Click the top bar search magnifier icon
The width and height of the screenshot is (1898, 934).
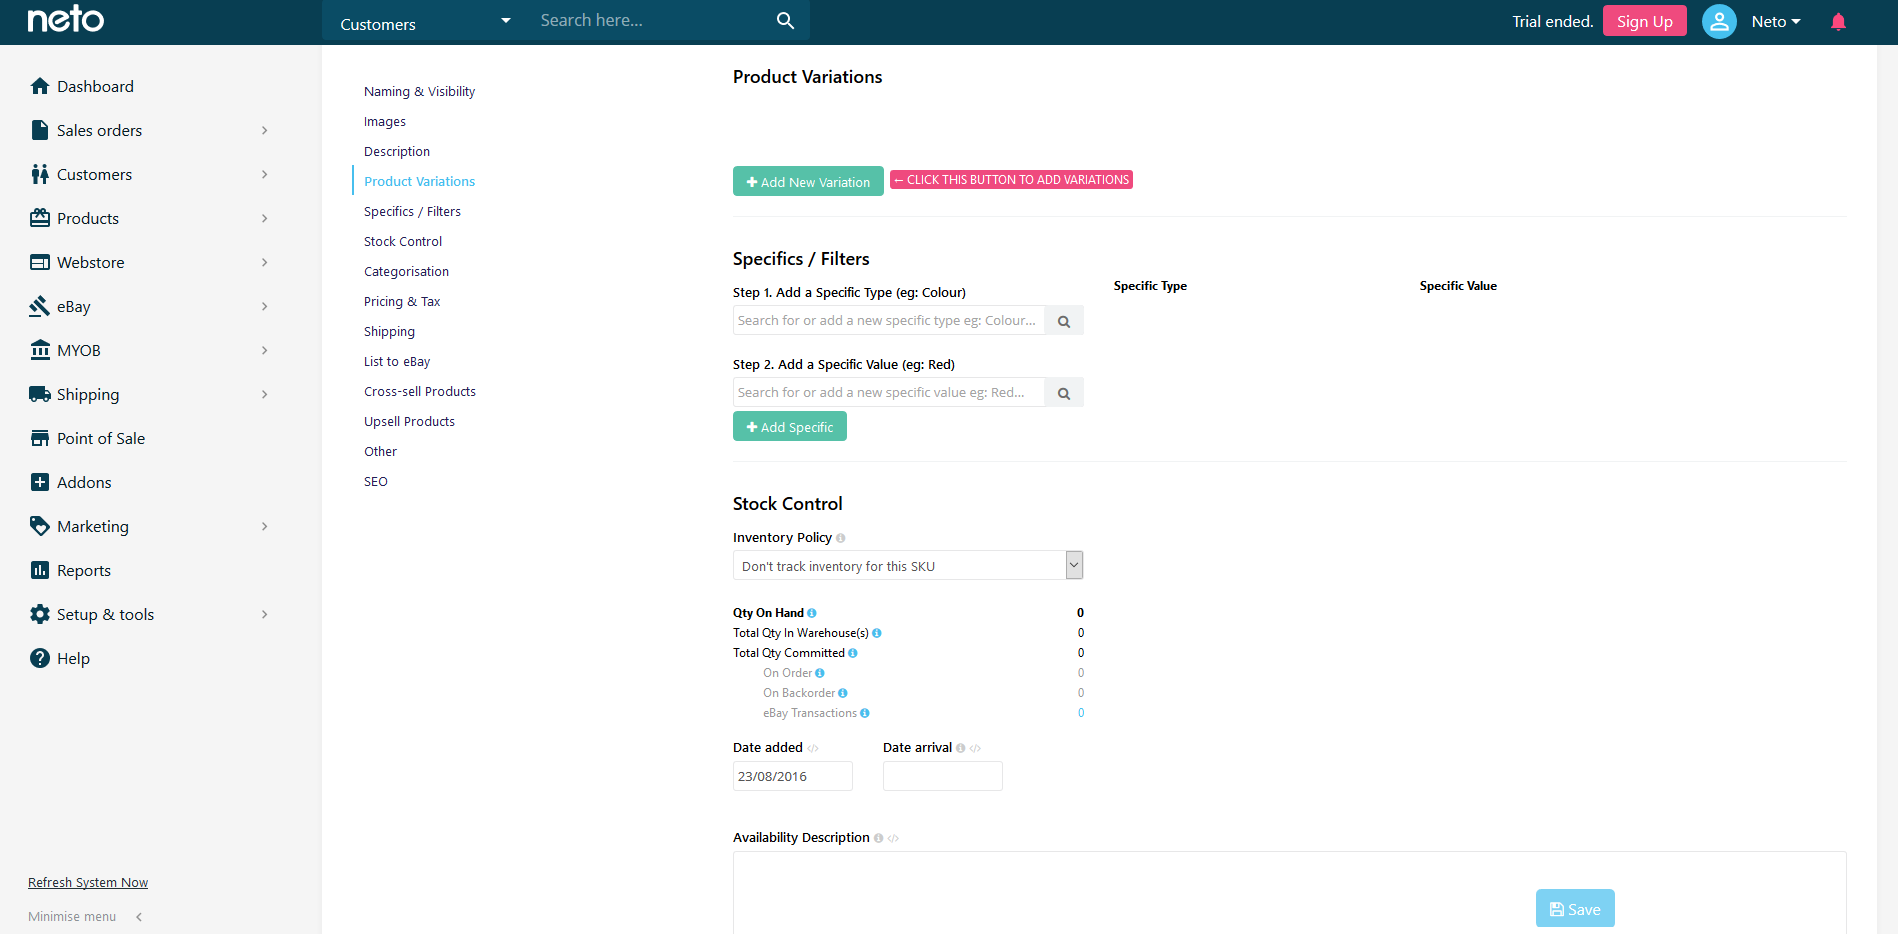pos(785,20)
